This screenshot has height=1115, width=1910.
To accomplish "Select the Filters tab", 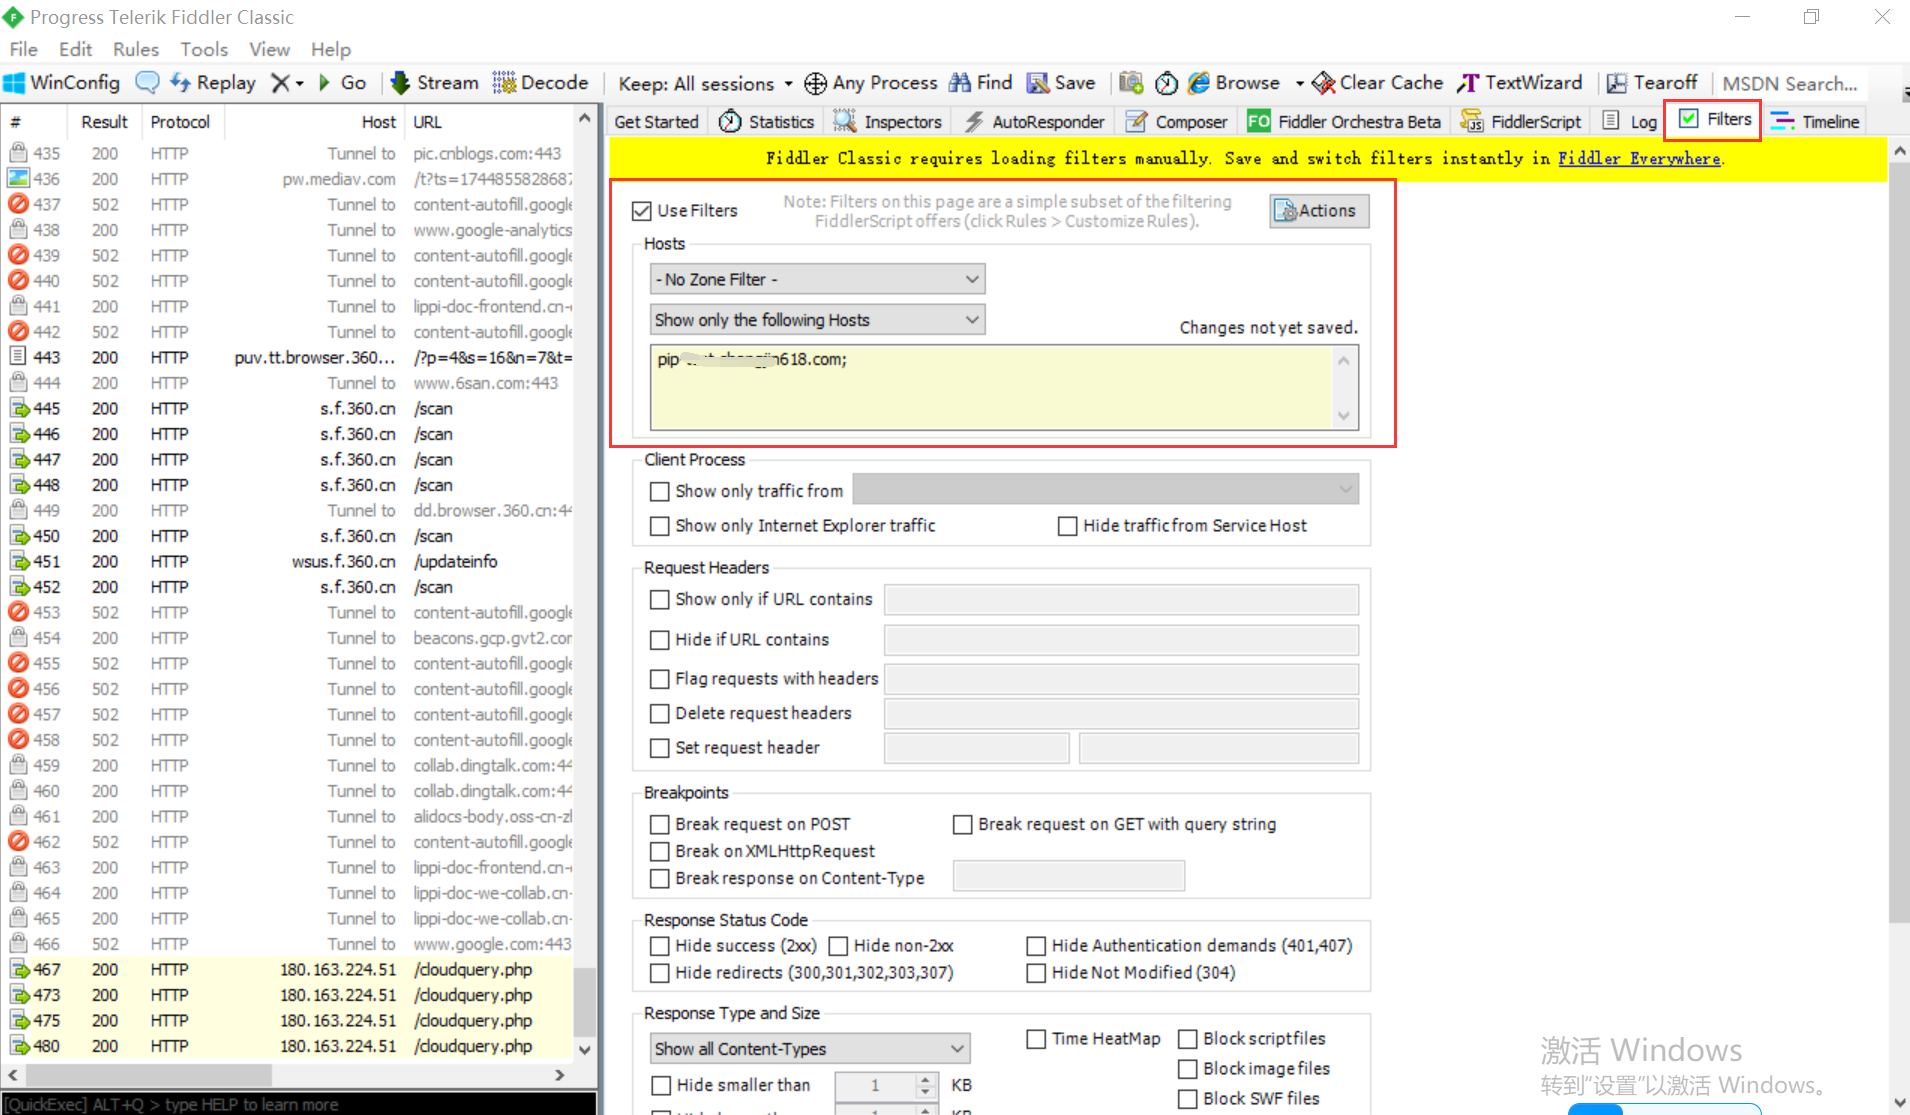I will [1715, 119].
